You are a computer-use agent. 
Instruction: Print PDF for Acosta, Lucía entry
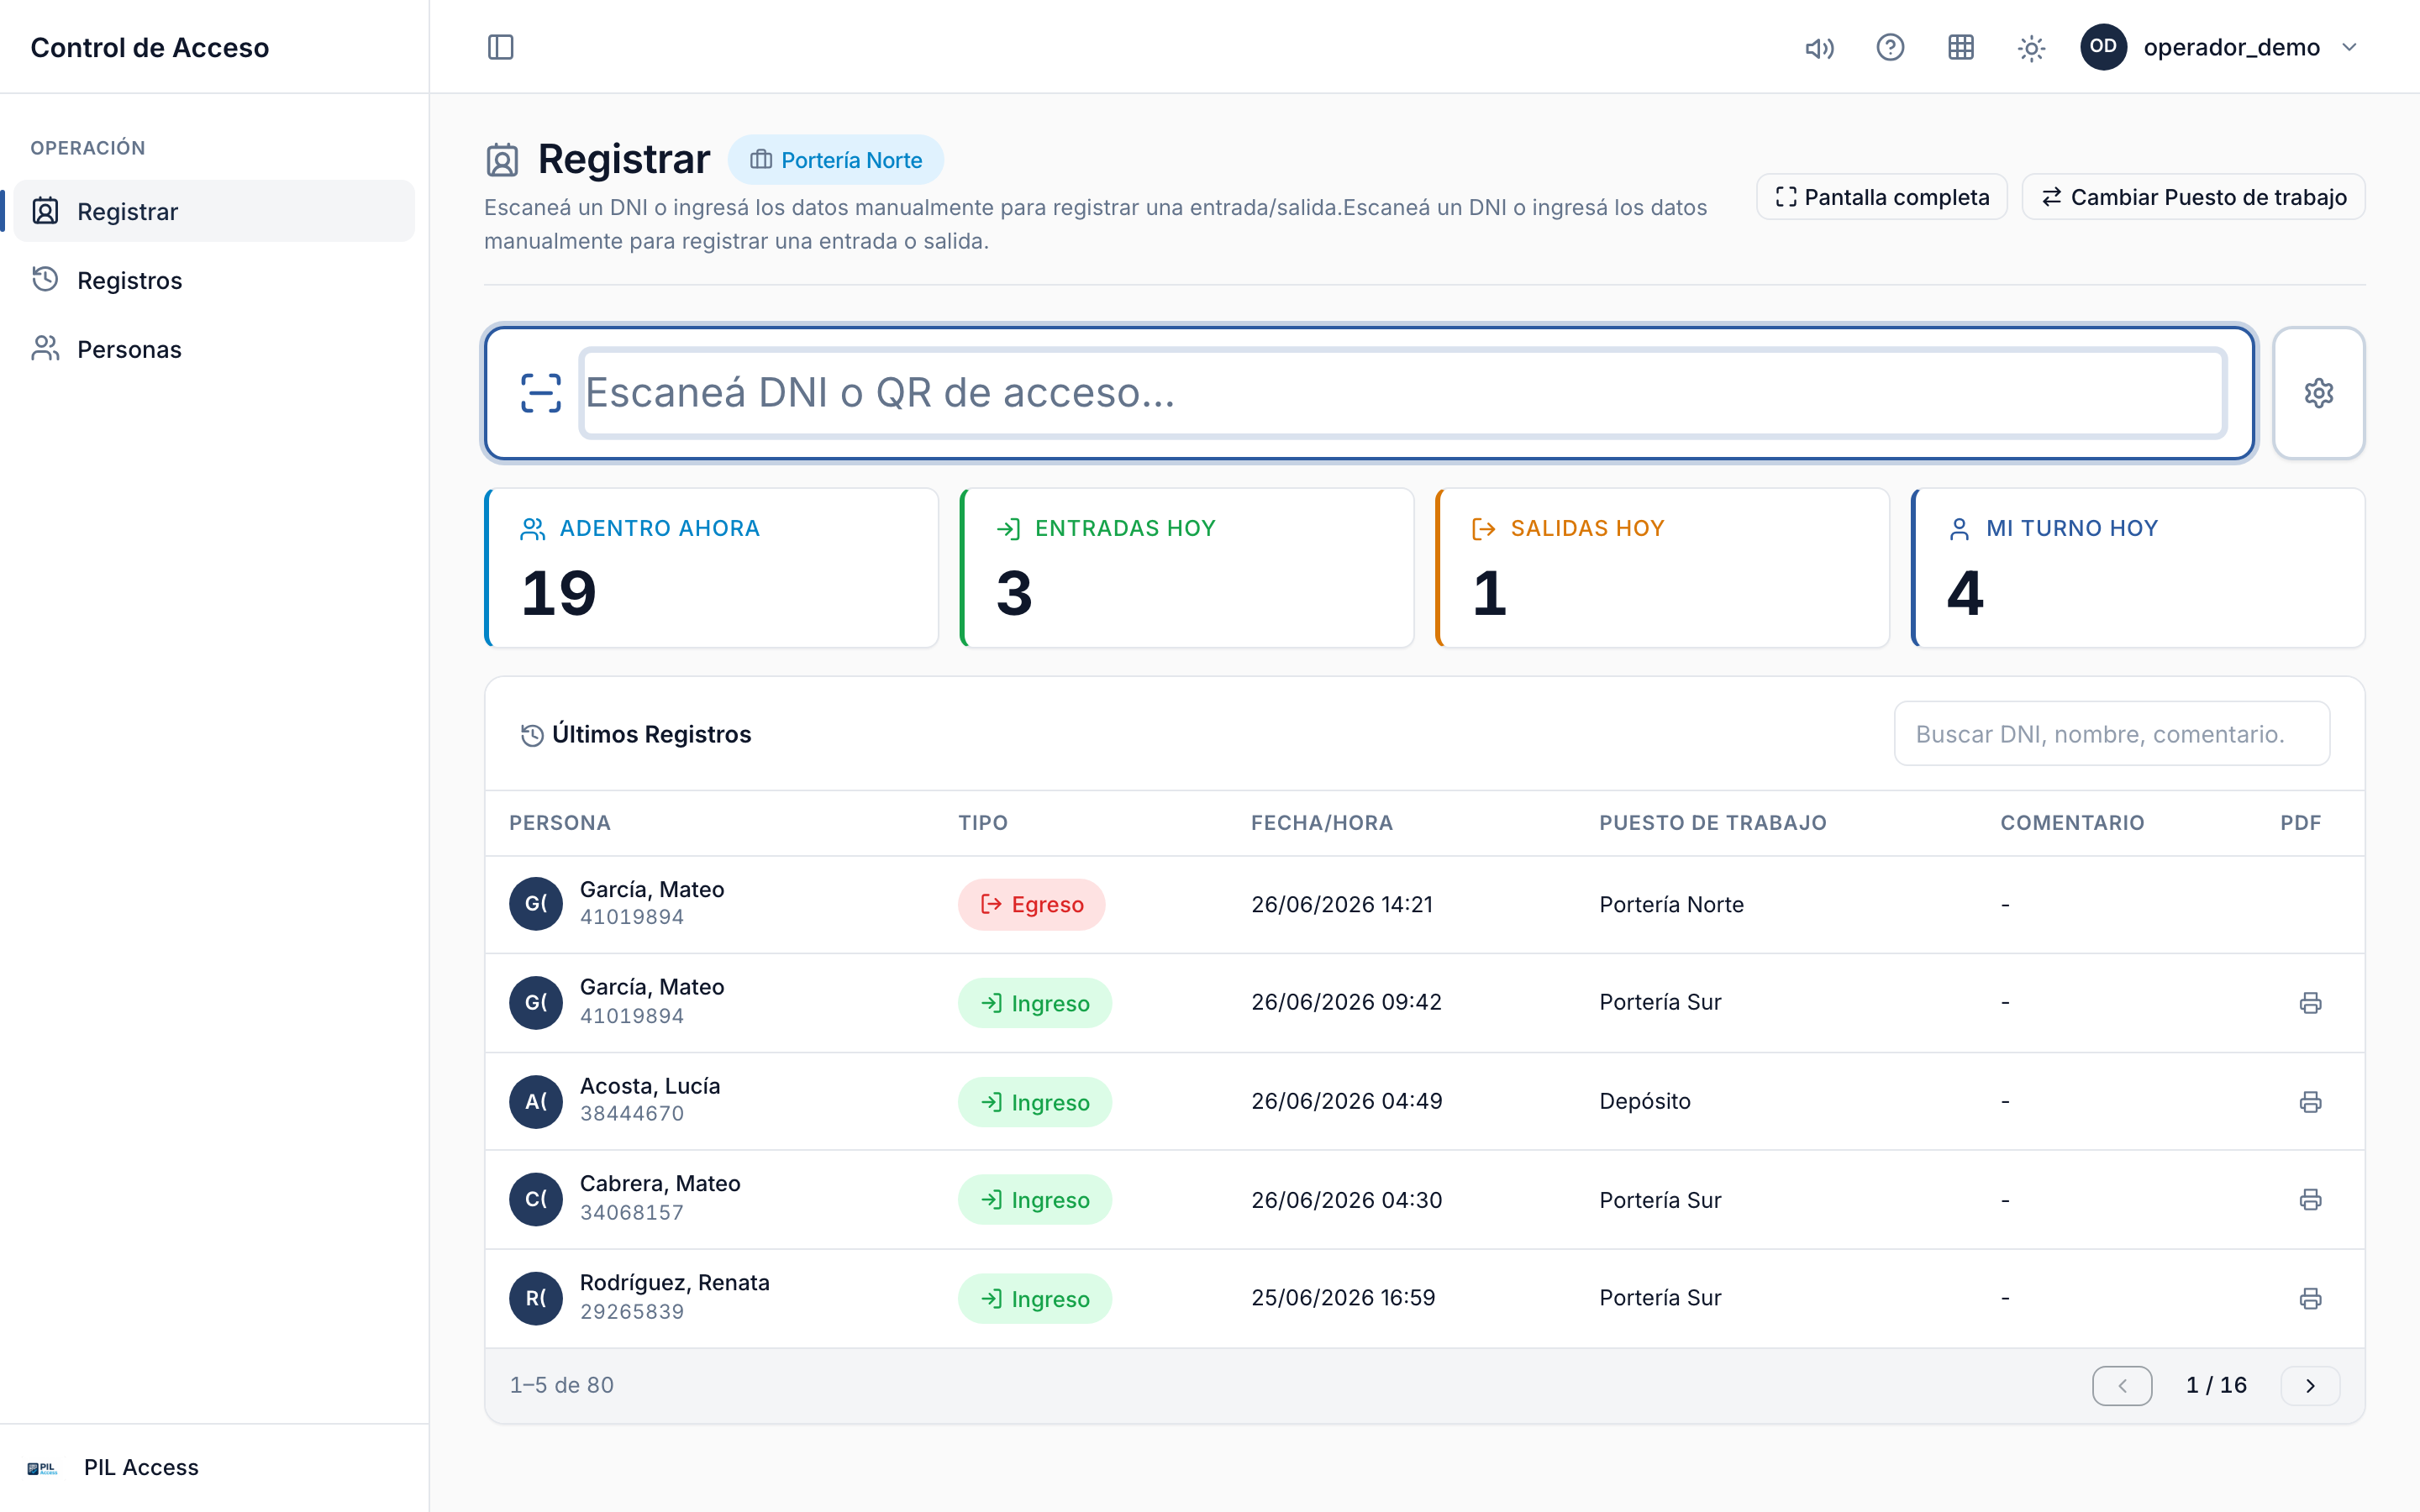tap(2310, 1102)
